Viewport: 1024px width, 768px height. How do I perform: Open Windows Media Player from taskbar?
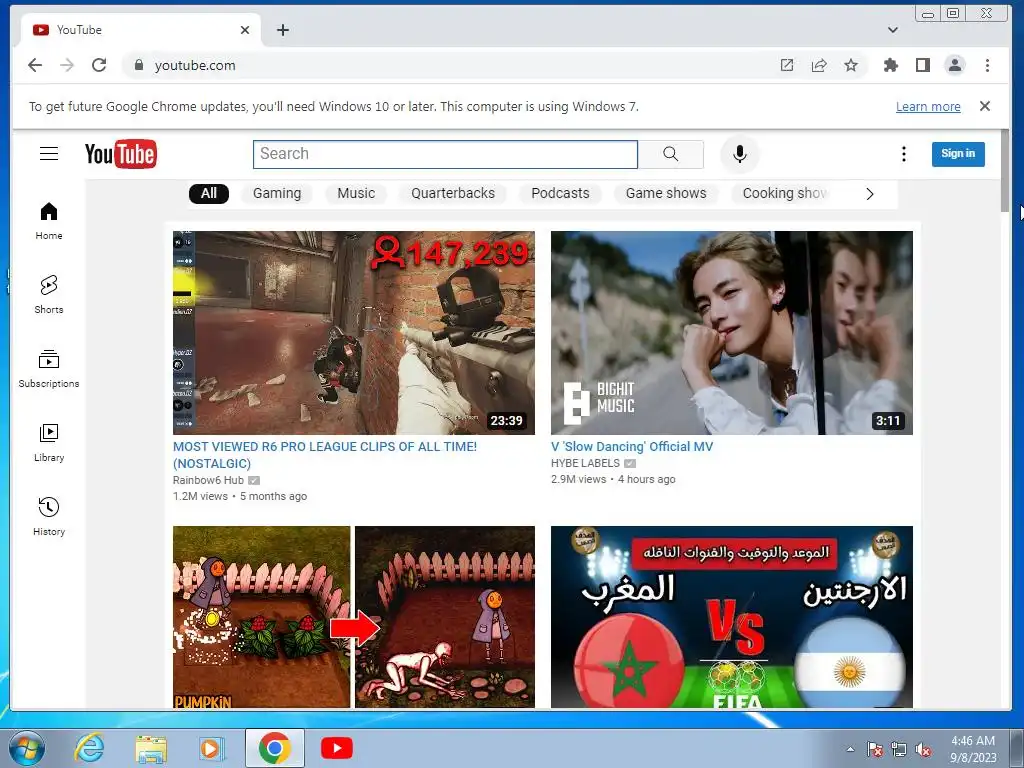(x=211, y=748)
